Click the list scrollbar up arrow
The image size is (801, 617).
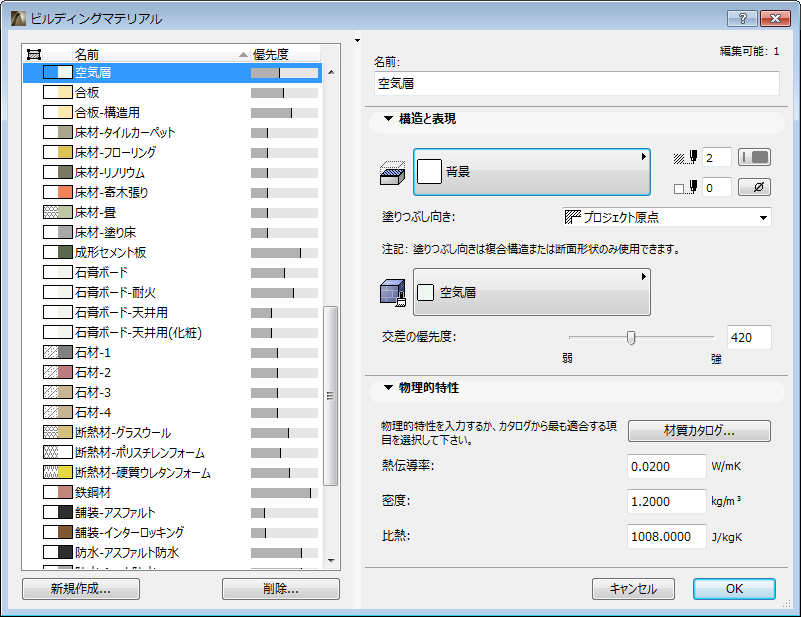[x=331, y=72]
